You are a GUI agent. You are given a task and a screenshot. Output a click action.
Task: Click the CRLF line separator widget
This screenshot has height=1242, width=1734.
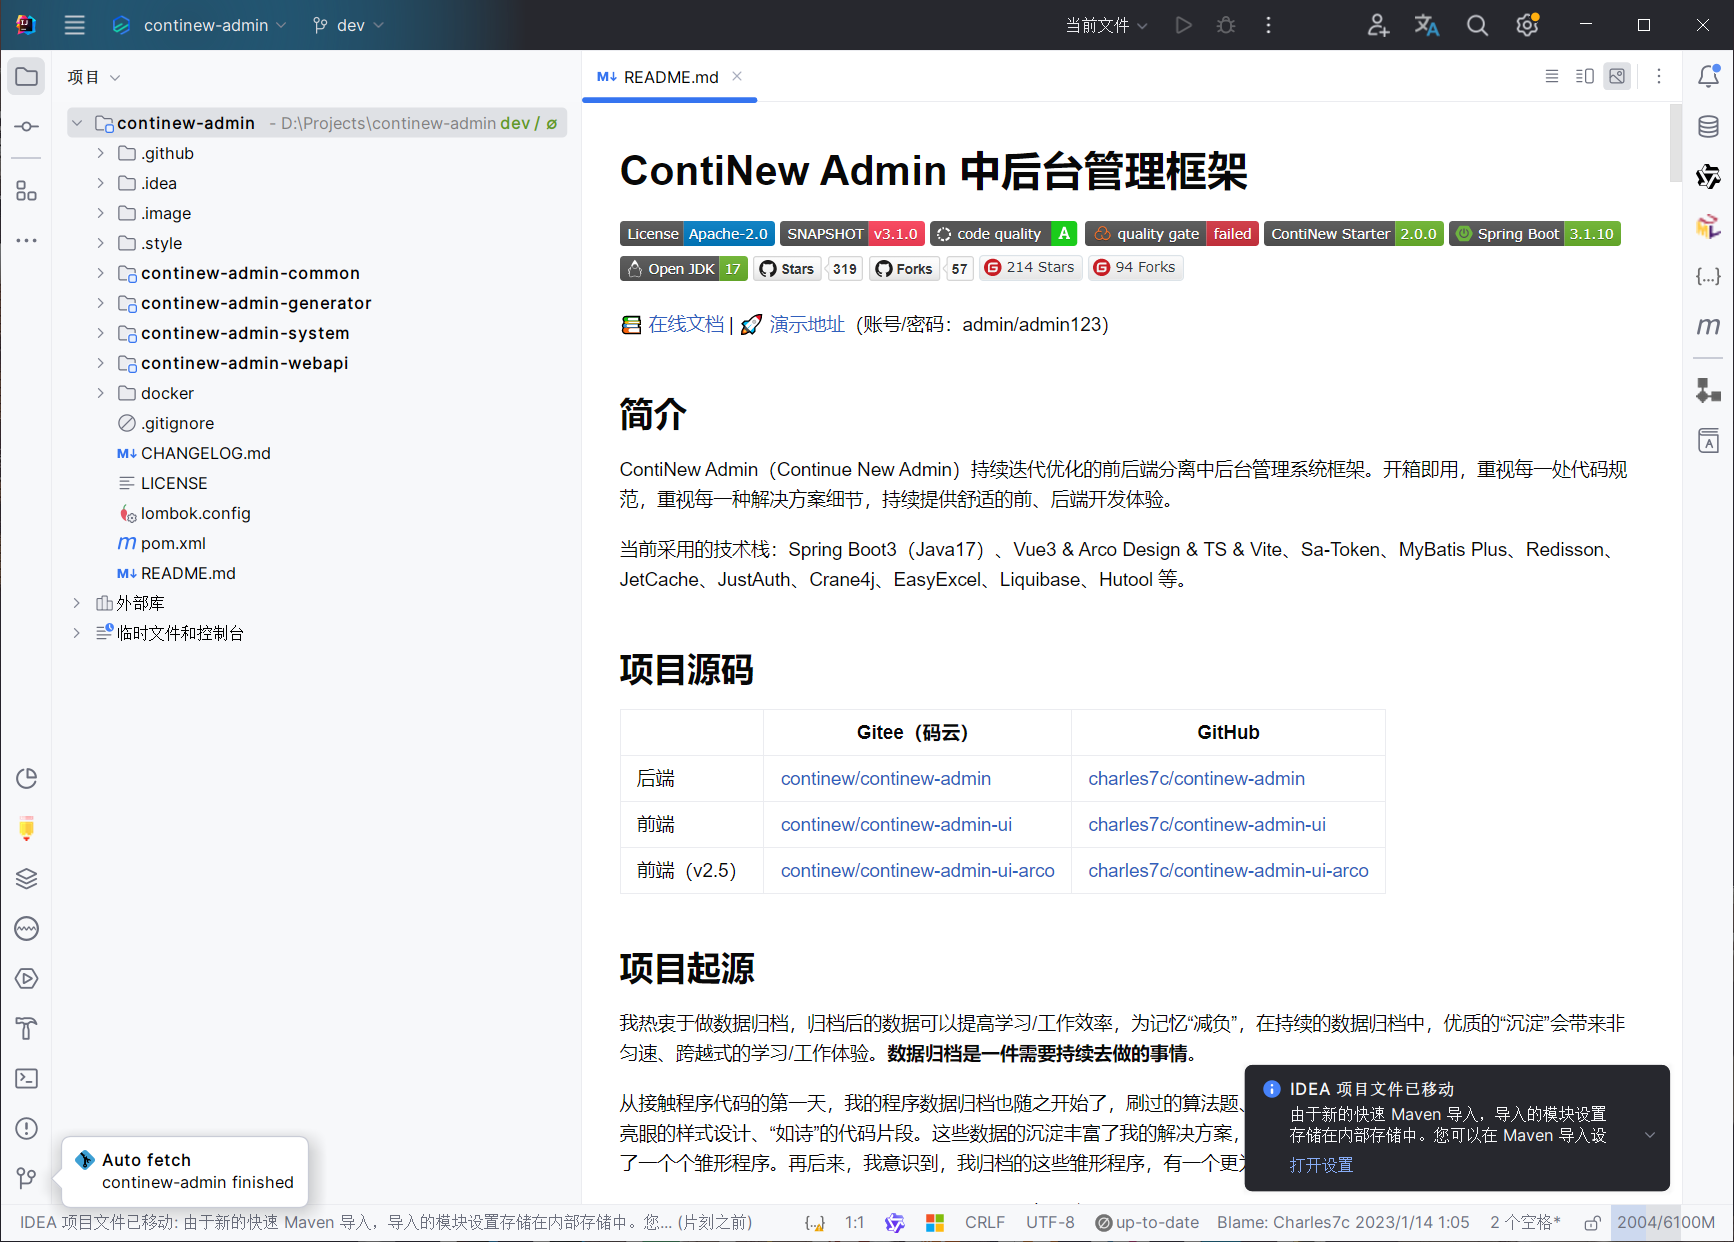[x=985, y=1222]
